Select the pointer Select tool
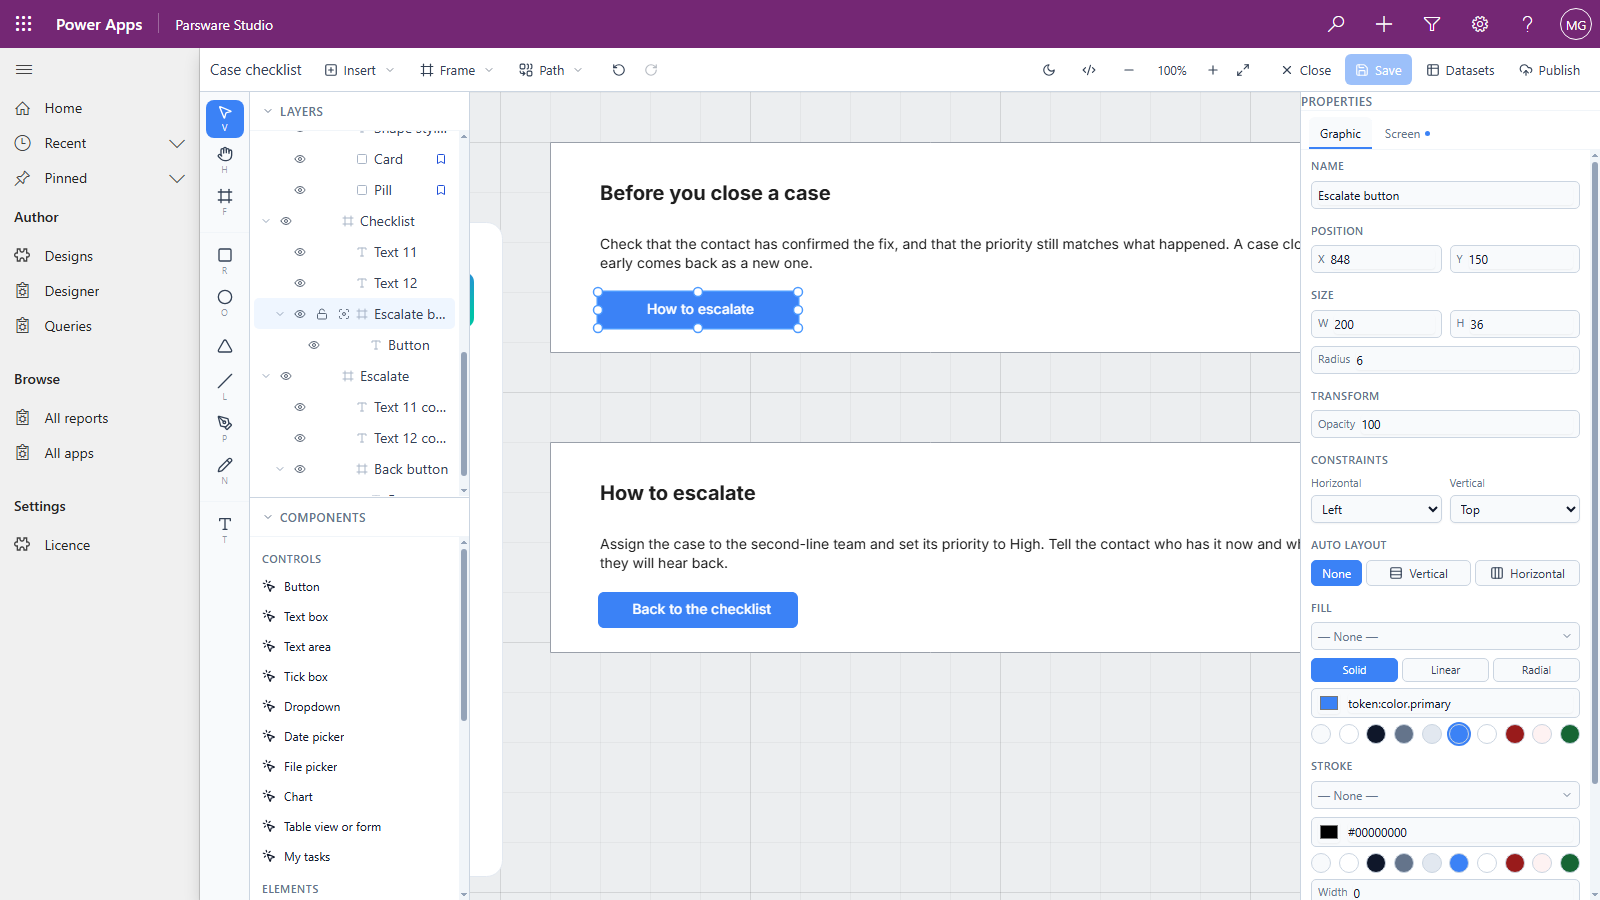 click(225, 118)
